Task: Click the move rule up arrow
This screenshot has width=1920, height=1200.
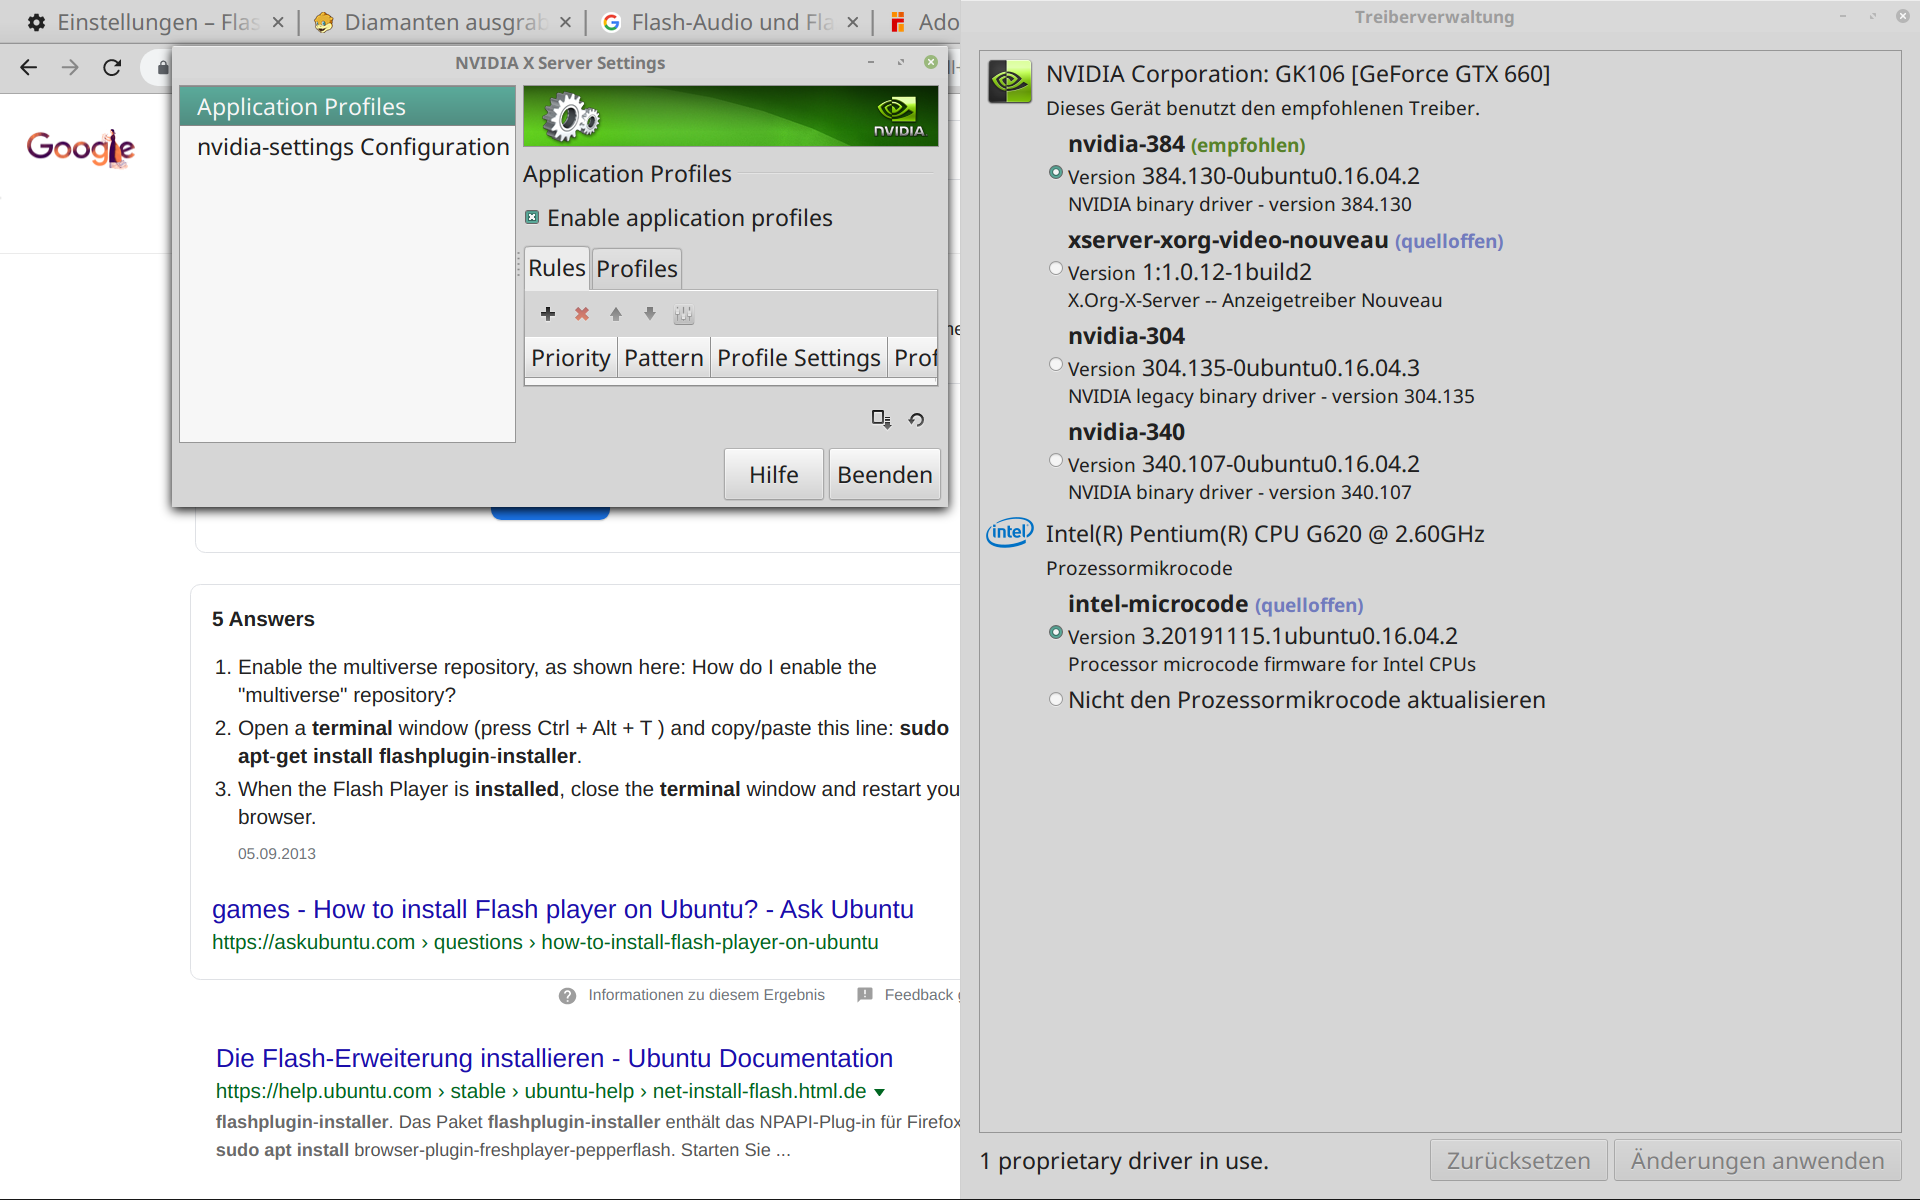Action: point(616,314)
